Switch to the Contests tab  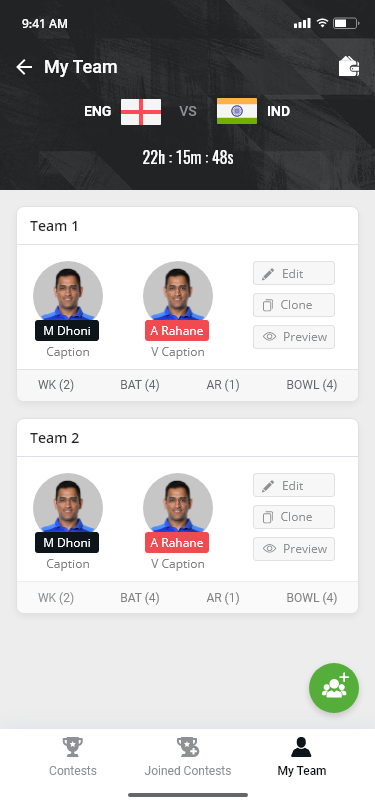73,757
